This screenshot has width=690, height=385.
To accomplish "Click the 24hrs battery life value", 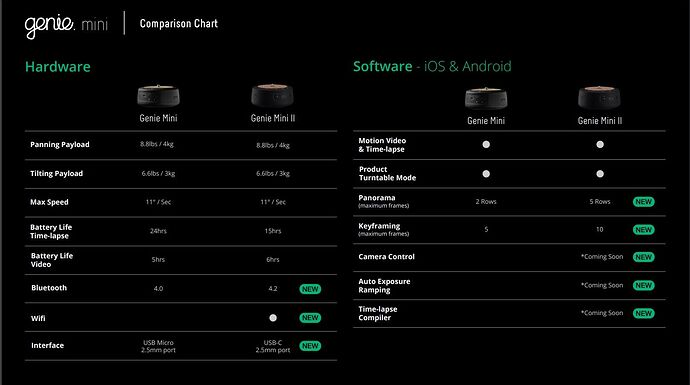I will [158, 231].
